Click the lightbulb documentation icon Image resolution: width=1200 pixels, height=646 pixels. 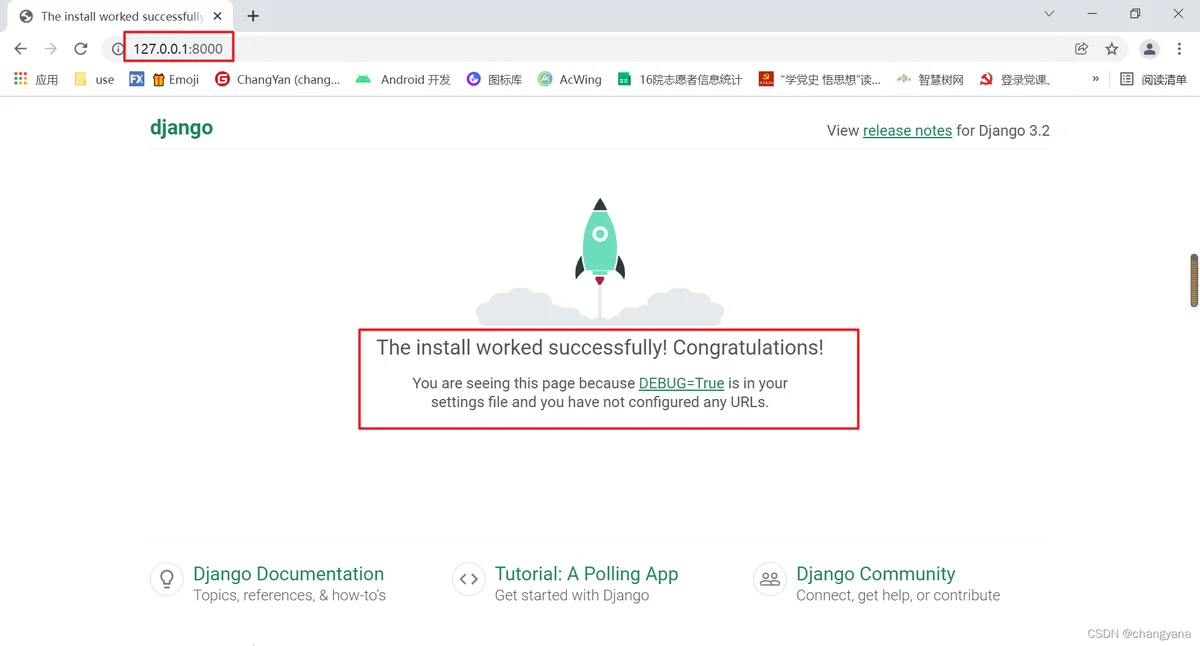pos(167,579)
